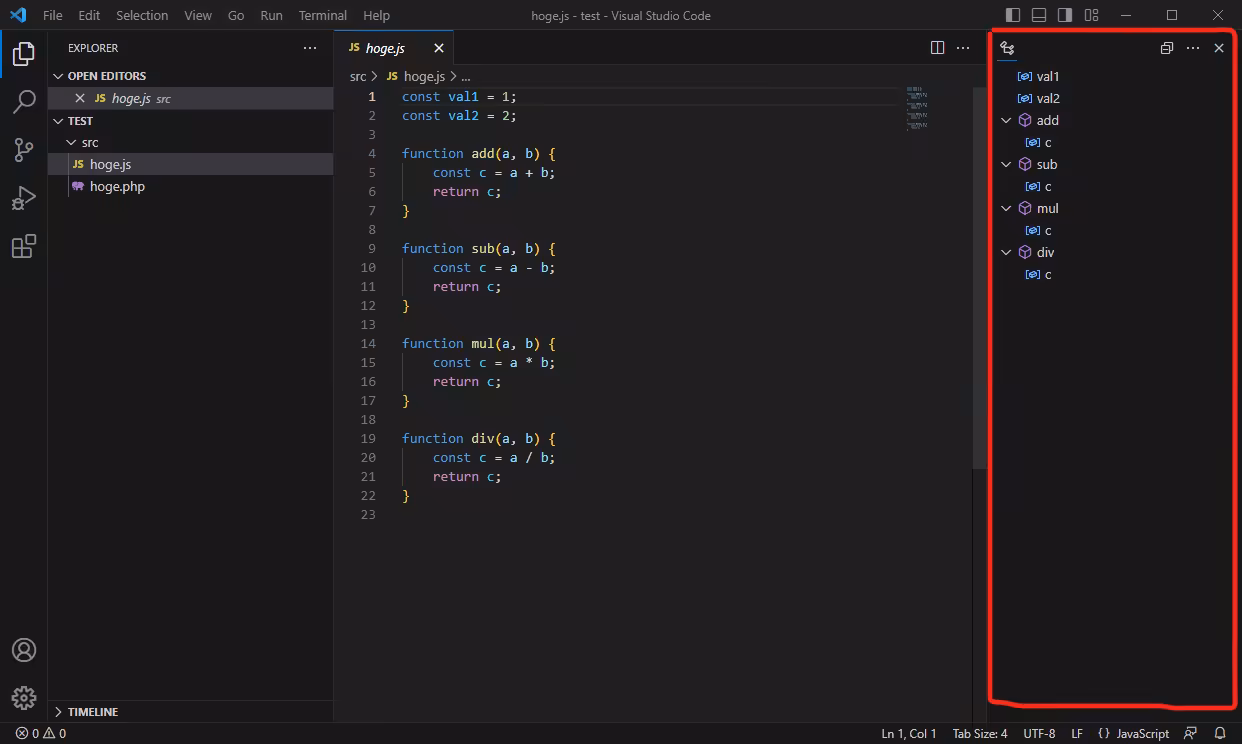Open the Go menu
Image resolution: width=1242 pixels, height=744 pixels.
coord(236,15)
